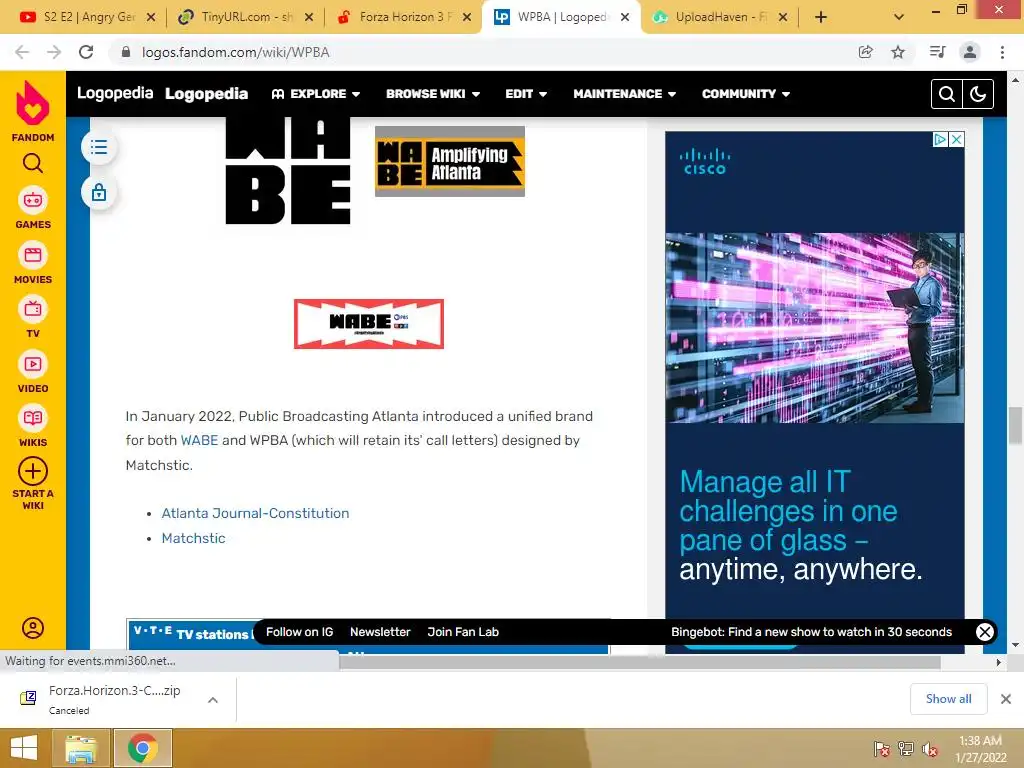Open the Movies section icon

33,255
